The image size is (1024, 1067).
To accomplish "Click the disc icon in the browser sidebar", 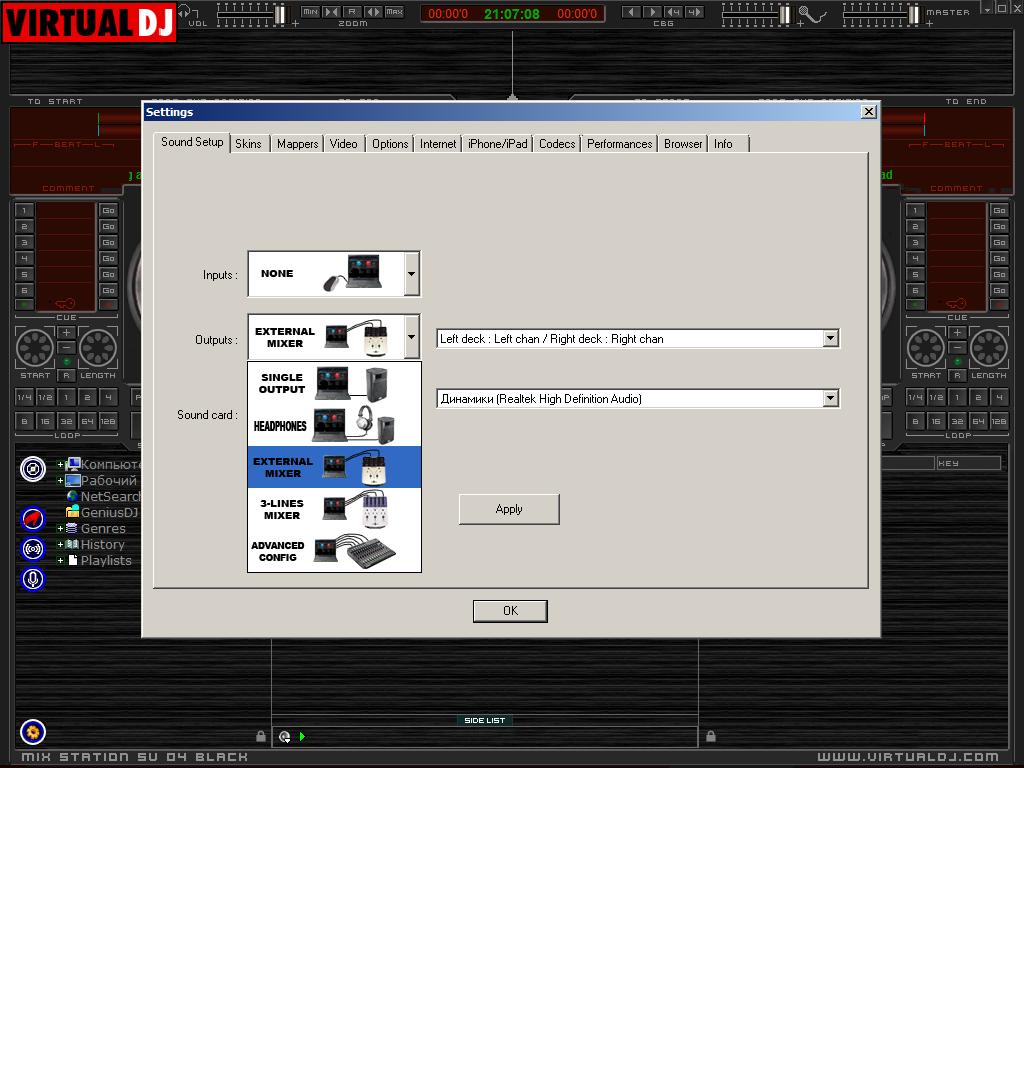I will coord(33,469).
